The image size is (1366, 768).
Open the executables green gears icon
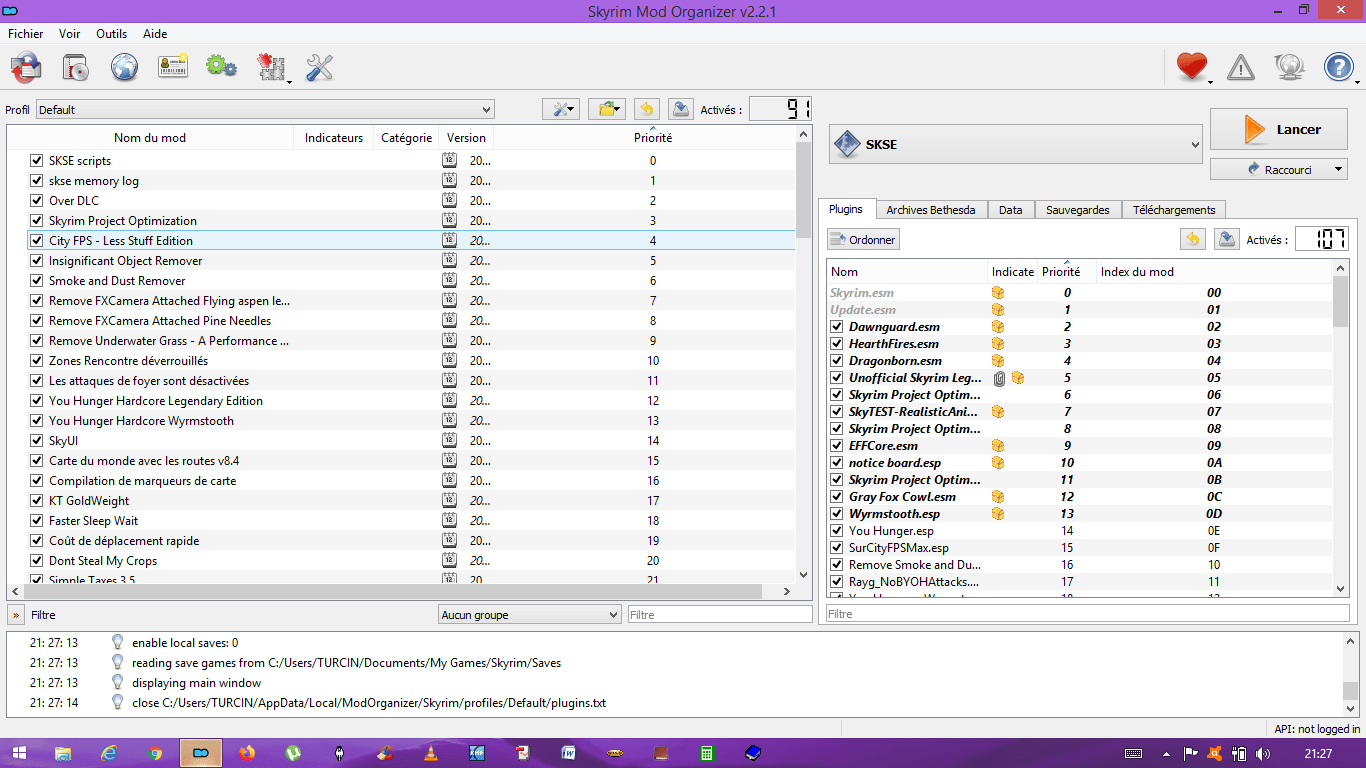(x=221, y=67)
